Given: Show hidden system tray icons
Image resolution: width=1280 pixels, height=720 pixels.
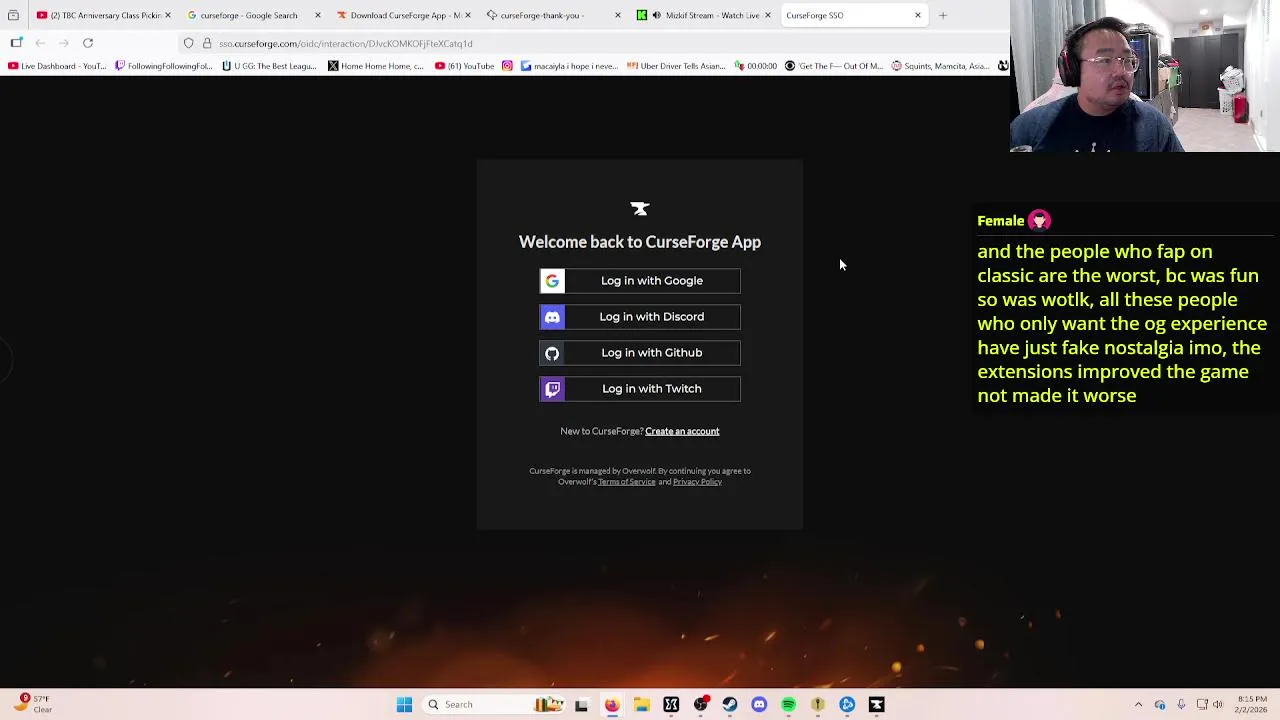Looking at the screenshot, I should click(x=1138, y=705).
